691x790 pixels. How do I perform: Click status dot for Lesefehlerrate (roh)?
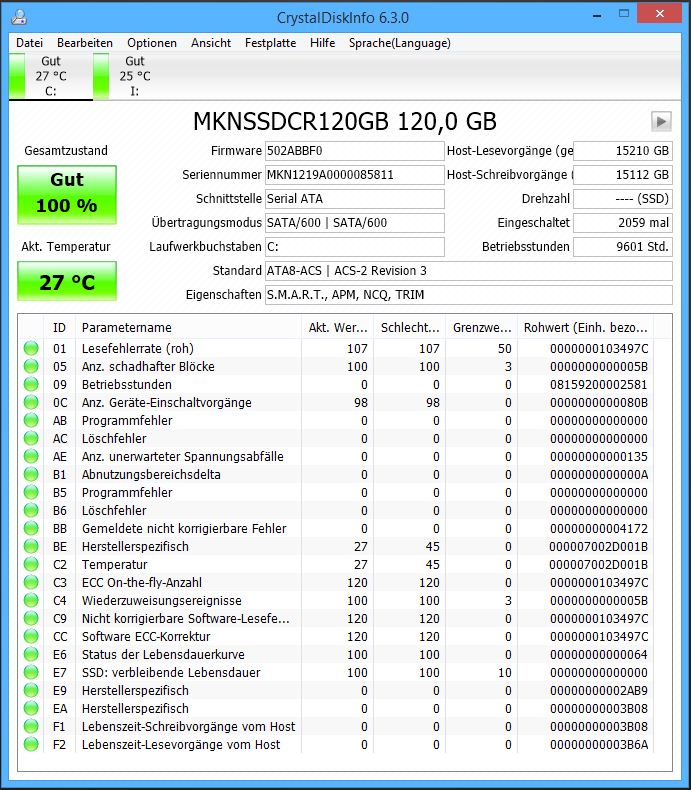click(31, 349)
